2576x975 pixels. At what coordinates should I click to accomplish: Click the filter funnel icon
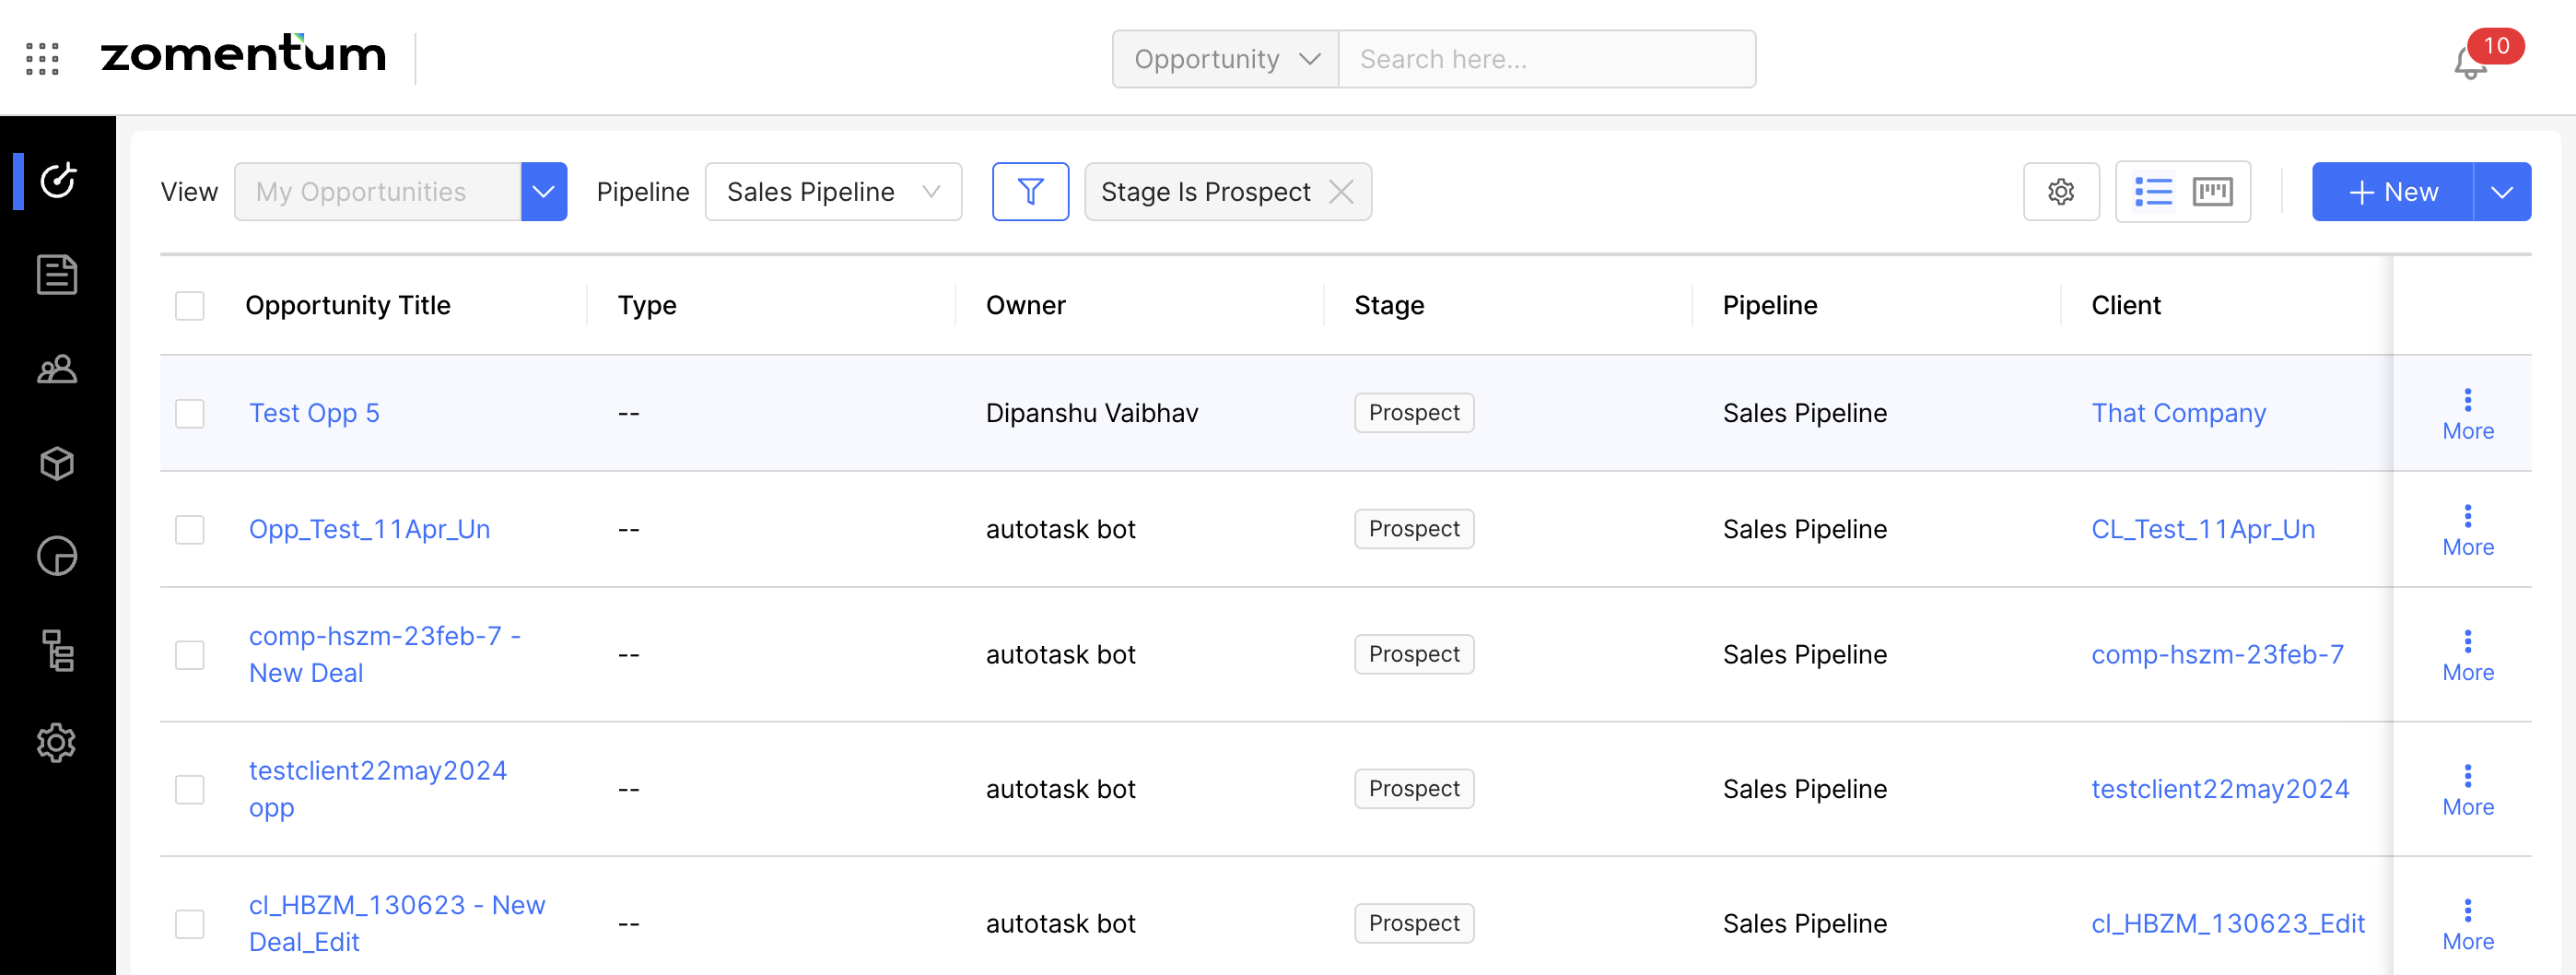pyautogui.click(x=1029, y=191)
